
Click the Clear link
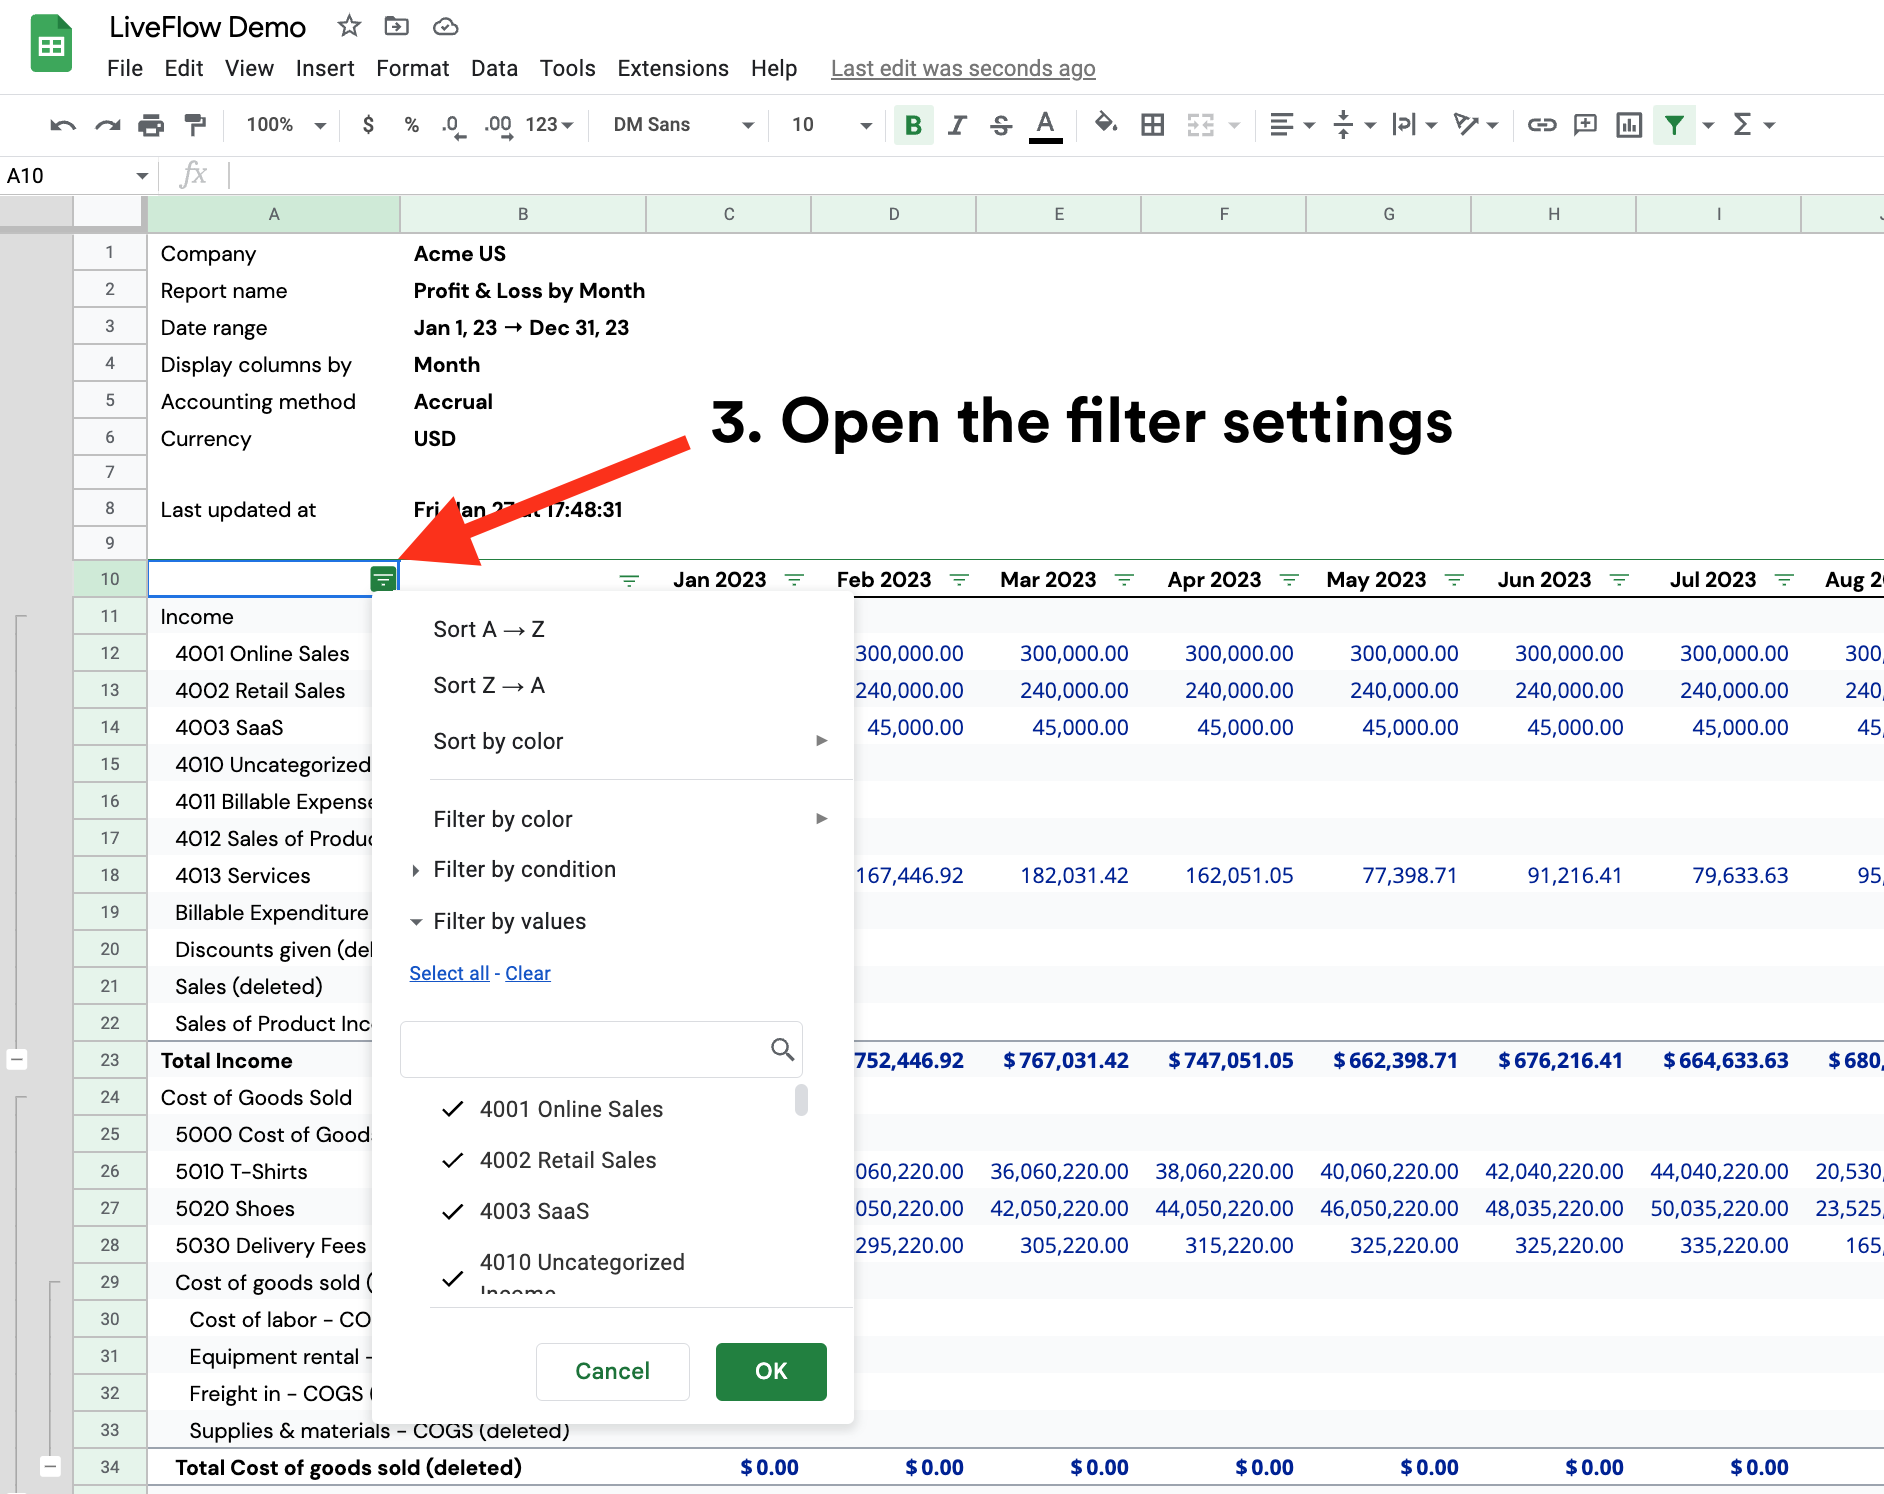pyautogui.click(x=528, y=973)
